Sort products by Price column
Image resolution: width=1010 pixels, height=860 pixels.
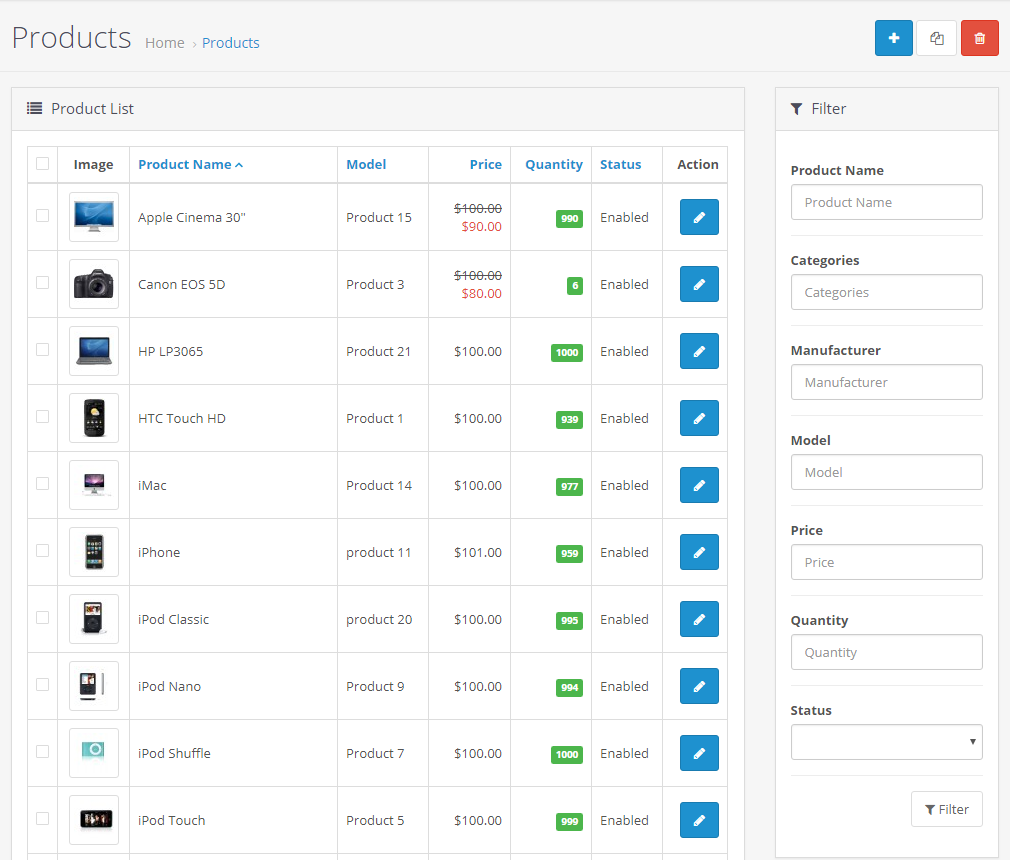coord(486,165)
